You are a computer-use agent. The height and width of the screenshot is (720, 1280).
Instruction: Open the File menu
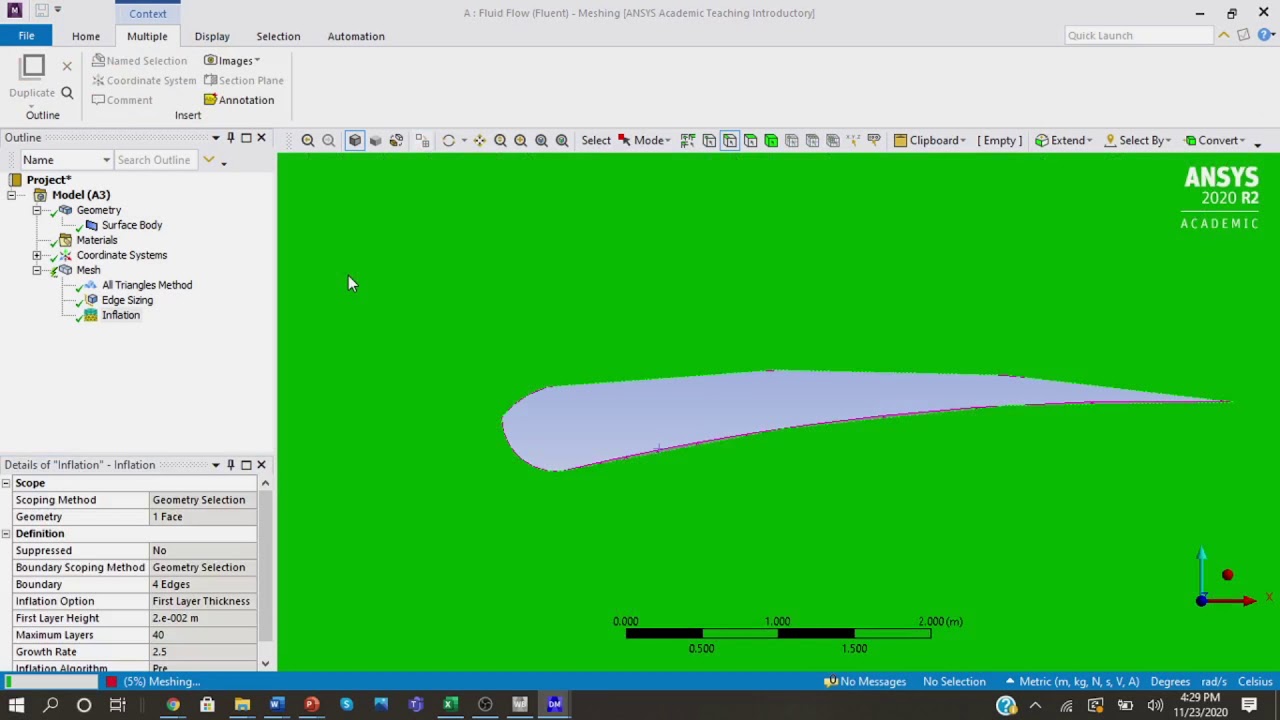(27, 36)
